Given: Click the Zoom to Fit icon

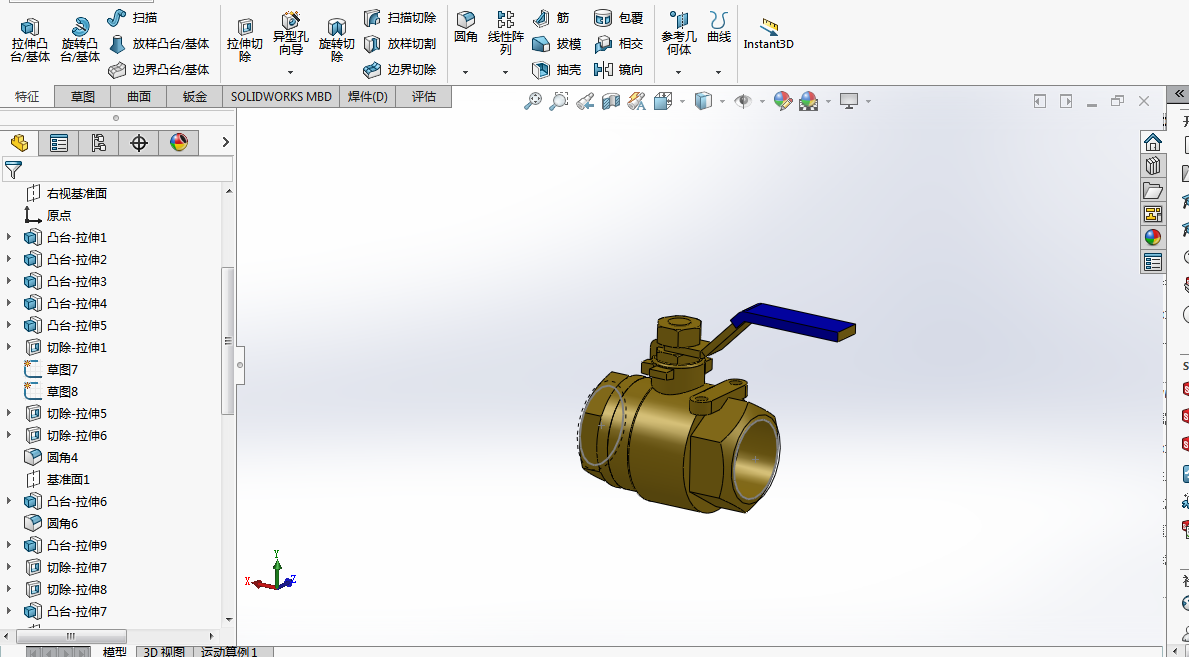Looking at the screenshot, I should point(533,101).
